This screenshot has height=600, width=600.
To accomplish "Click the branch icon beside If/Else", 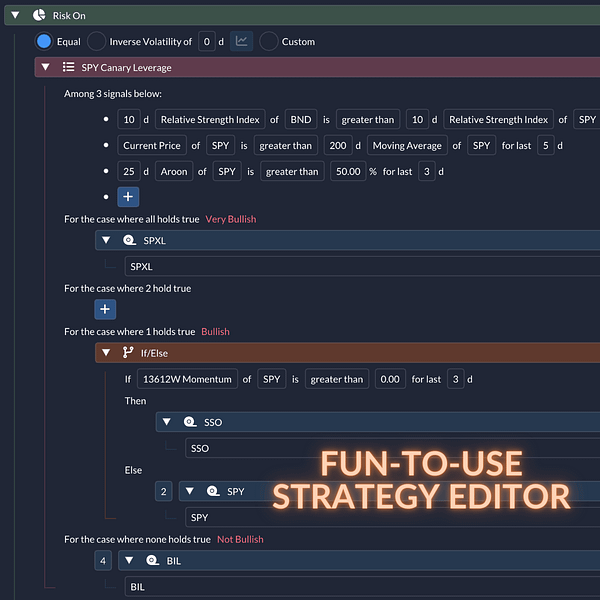I will 128,352.
